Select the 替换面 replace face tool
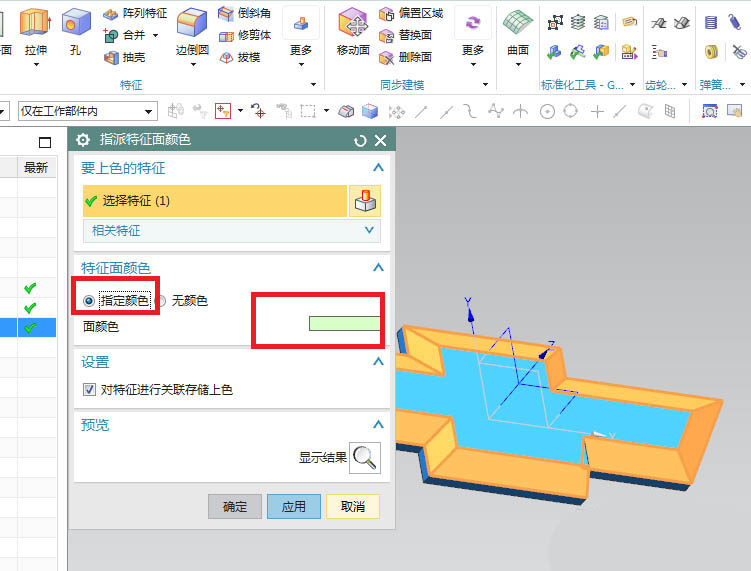 pyautogui.click(x=406, y=35)
